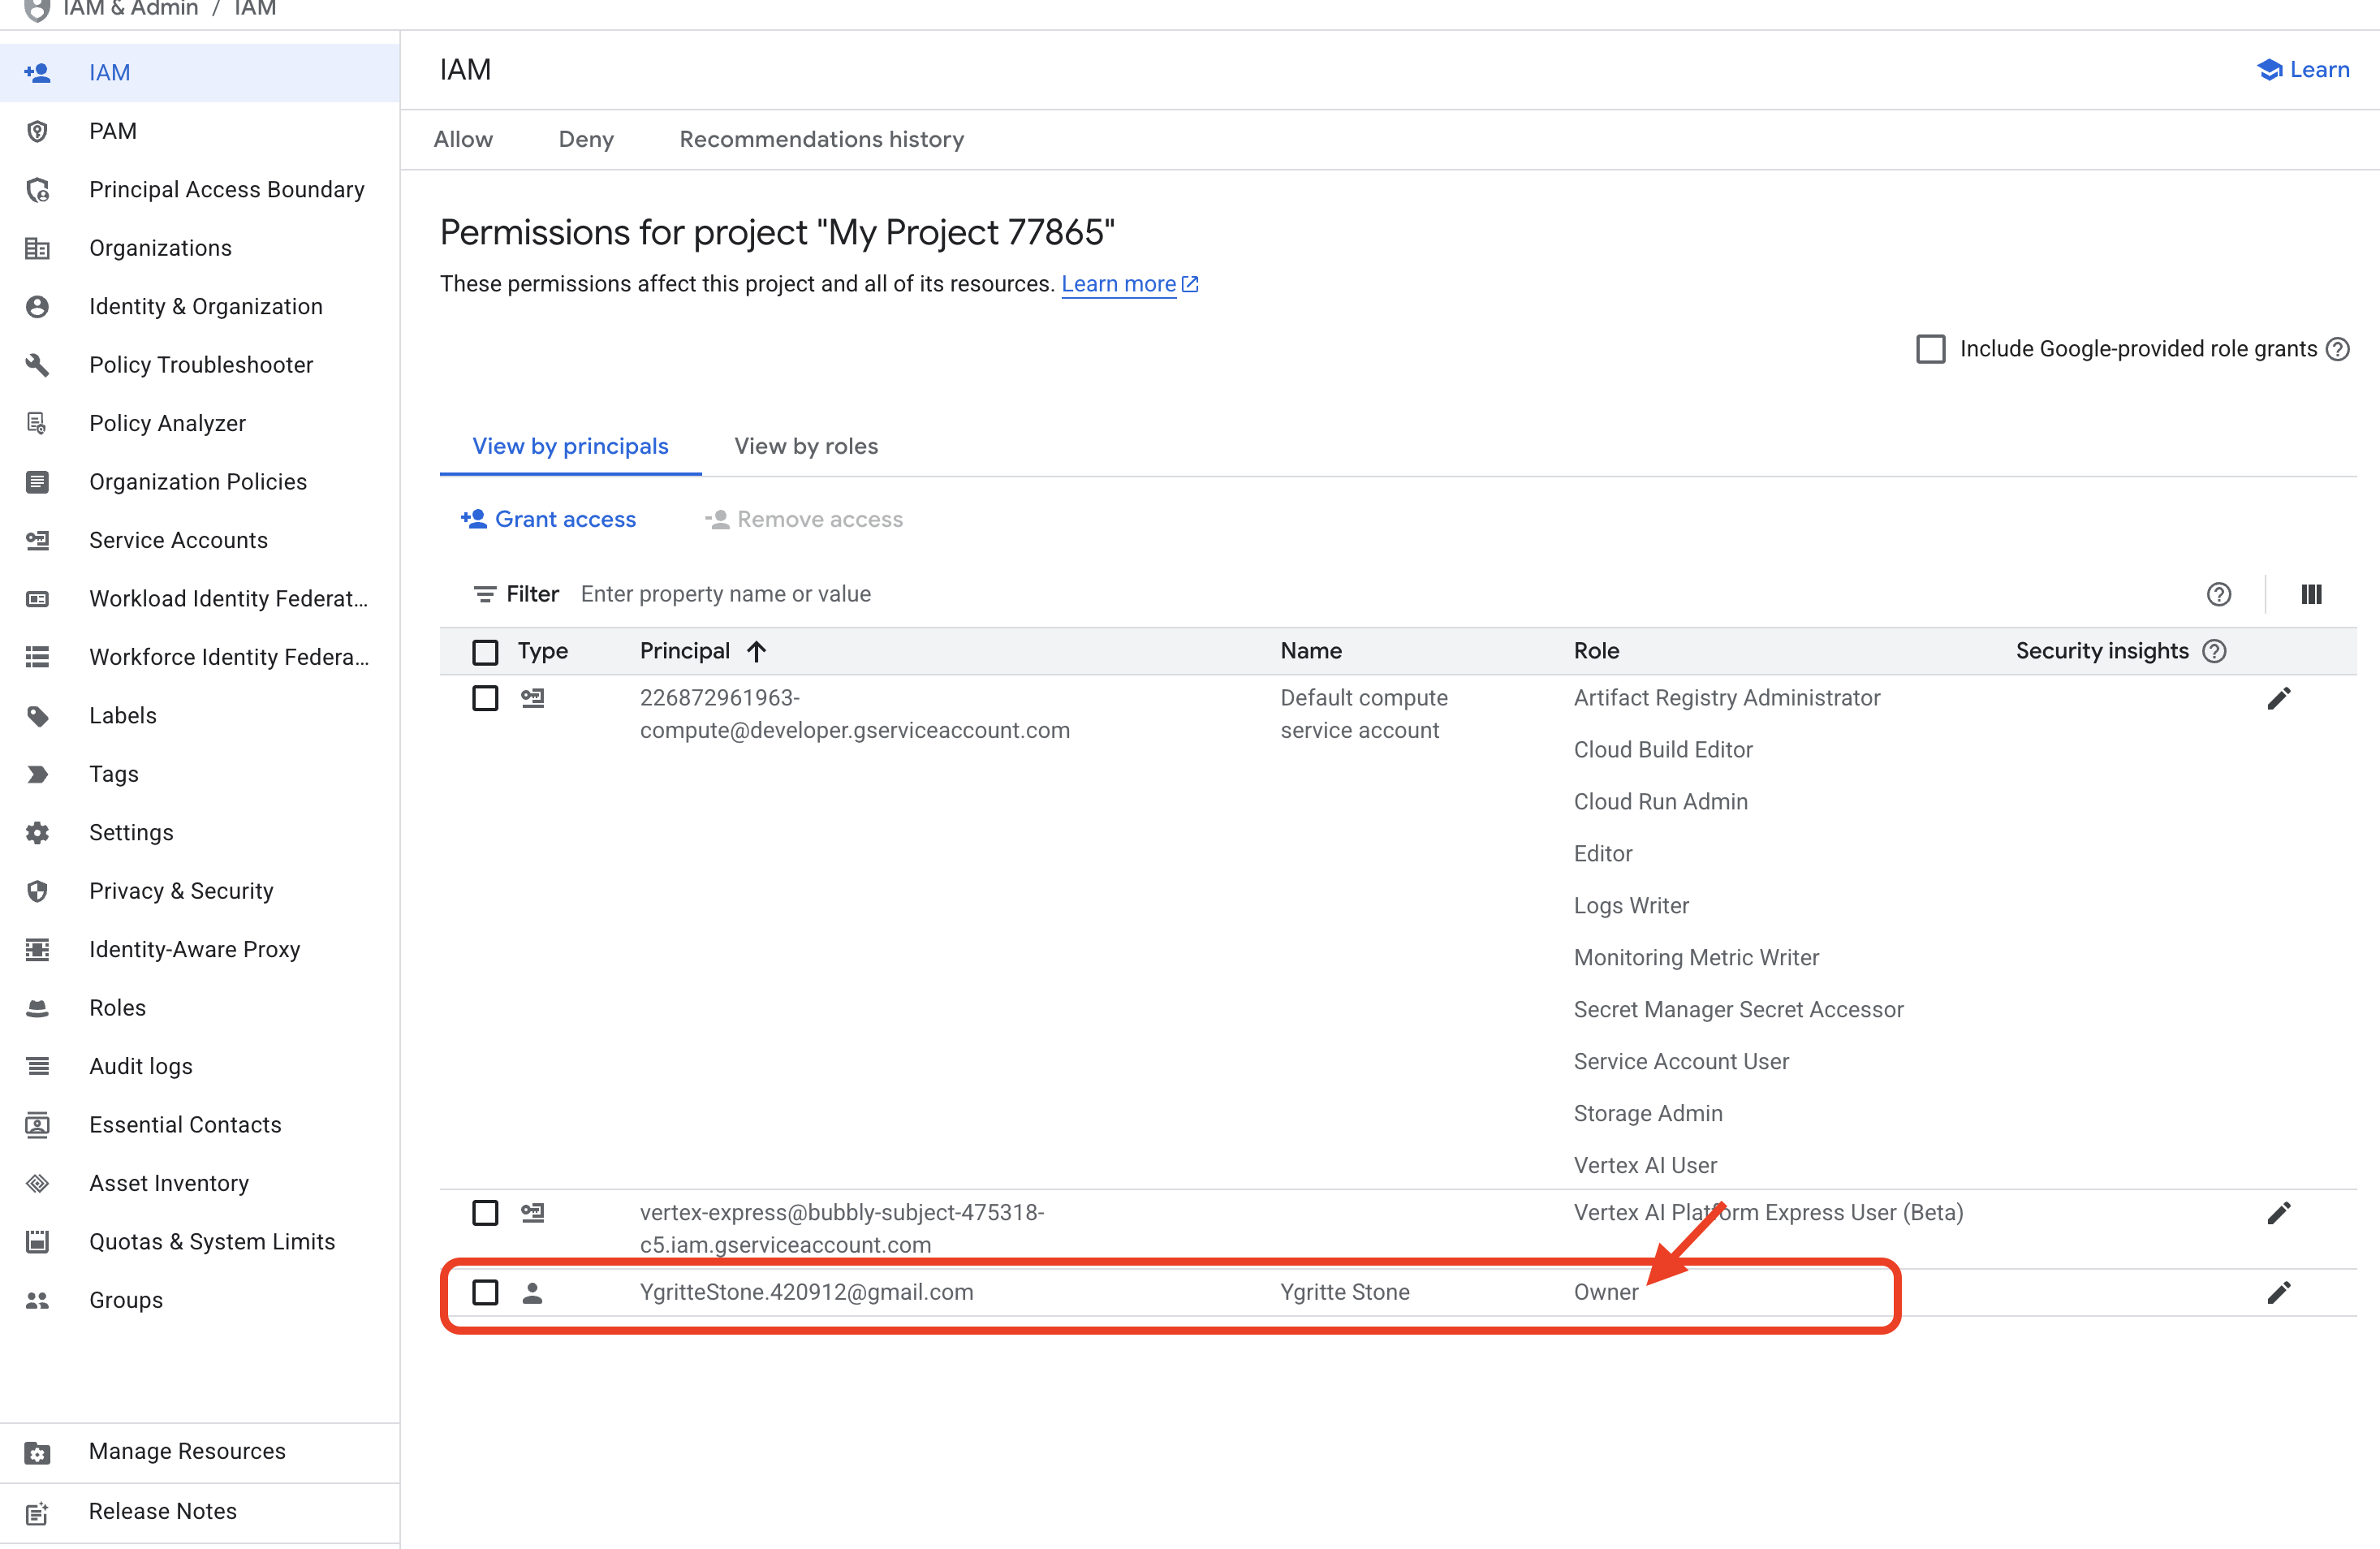The image size is (2380, 1549).
Task: Enable Include Google-provided role grants checkbox
Action: 1930,349
